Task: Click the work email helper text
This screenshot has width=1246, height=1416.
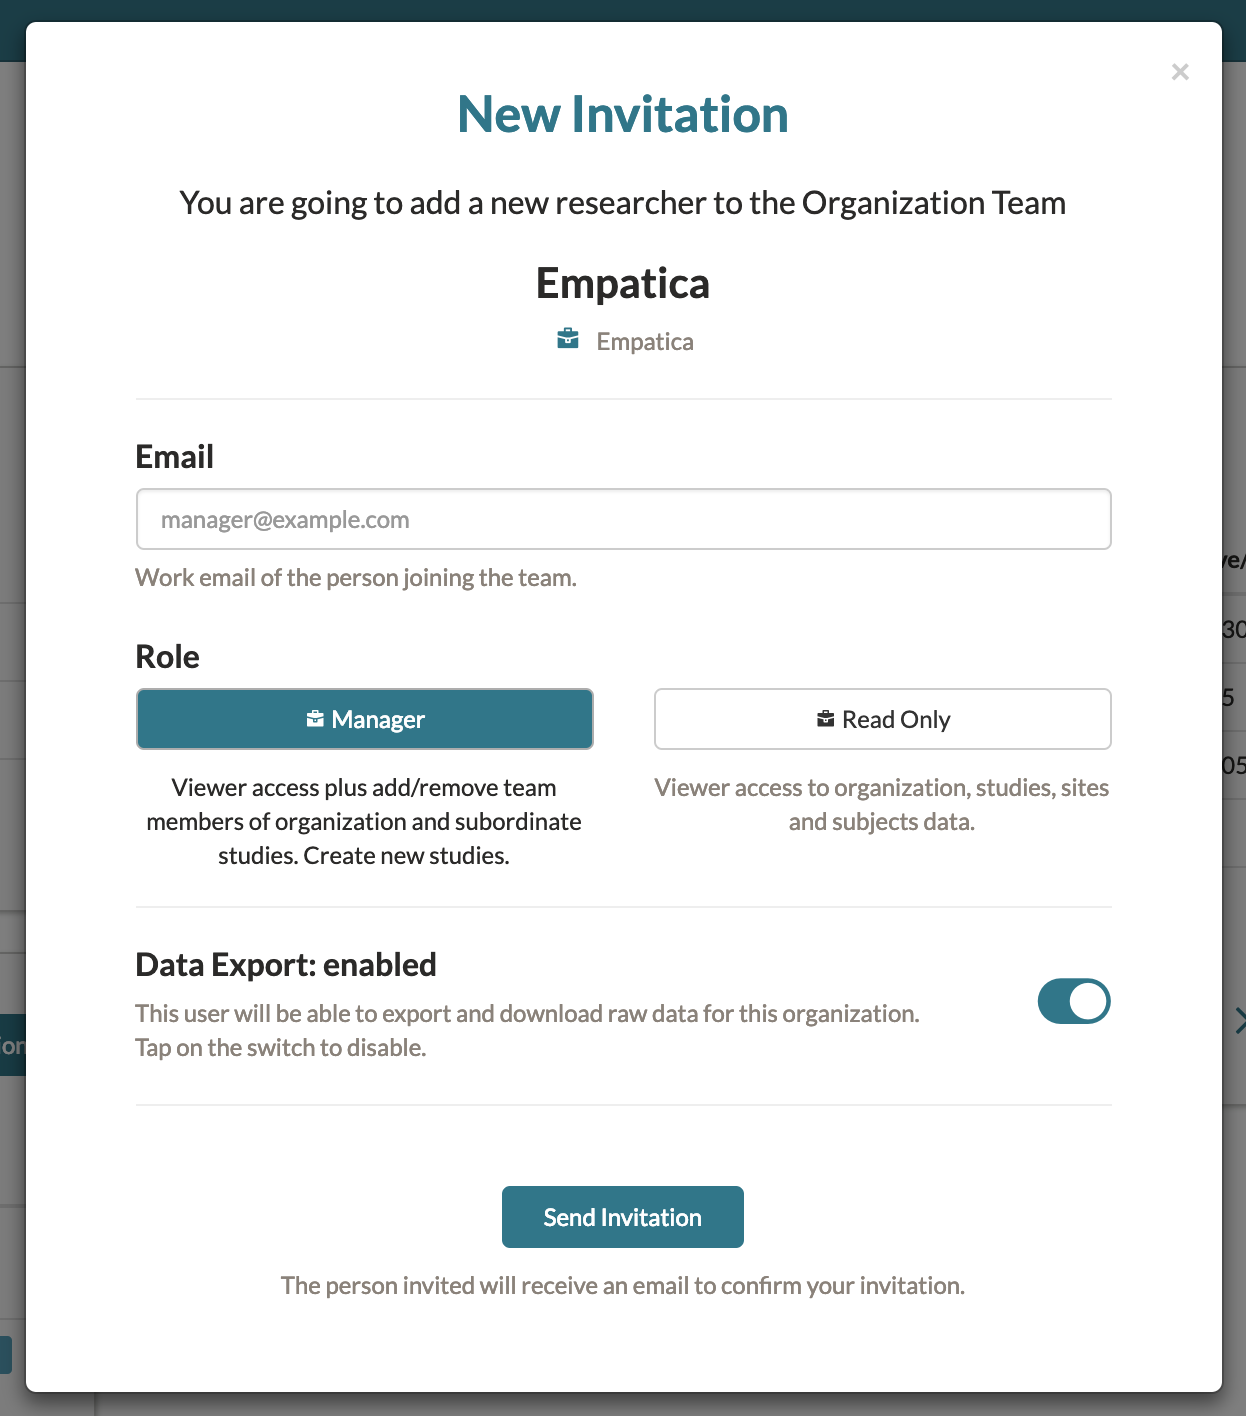Action: (x=356, y=578)
